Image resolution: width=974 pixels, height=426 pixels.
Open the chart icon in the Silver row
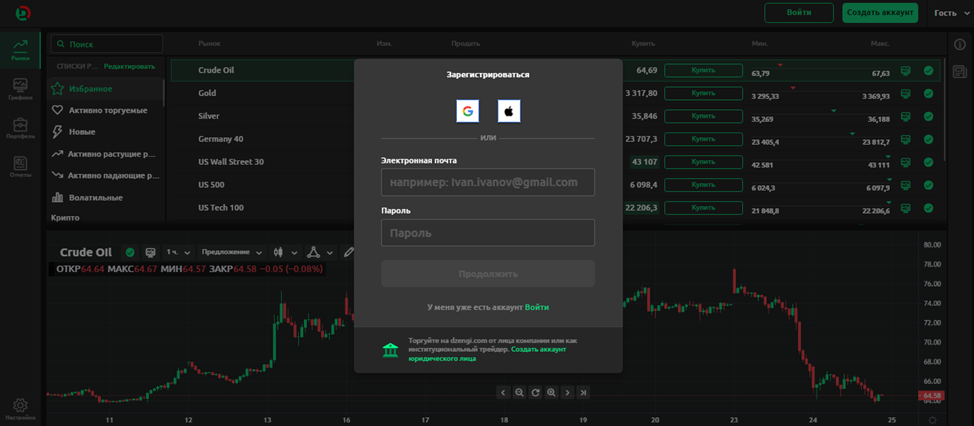[x=906, y=116]
